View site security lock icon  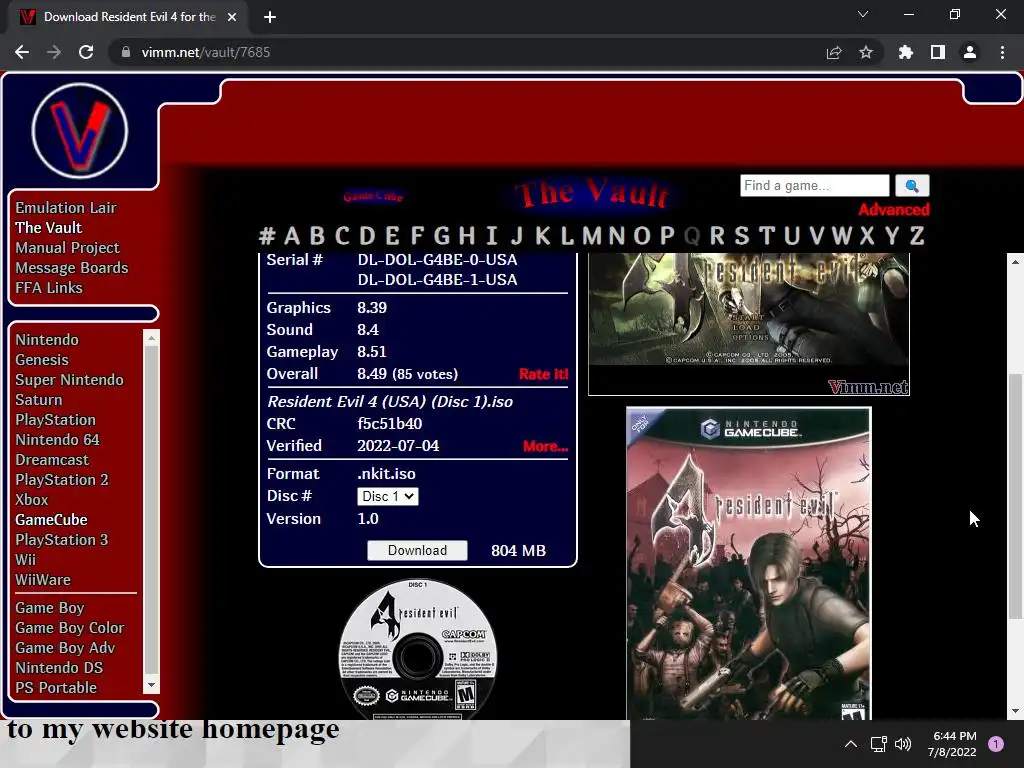[126, 52]
